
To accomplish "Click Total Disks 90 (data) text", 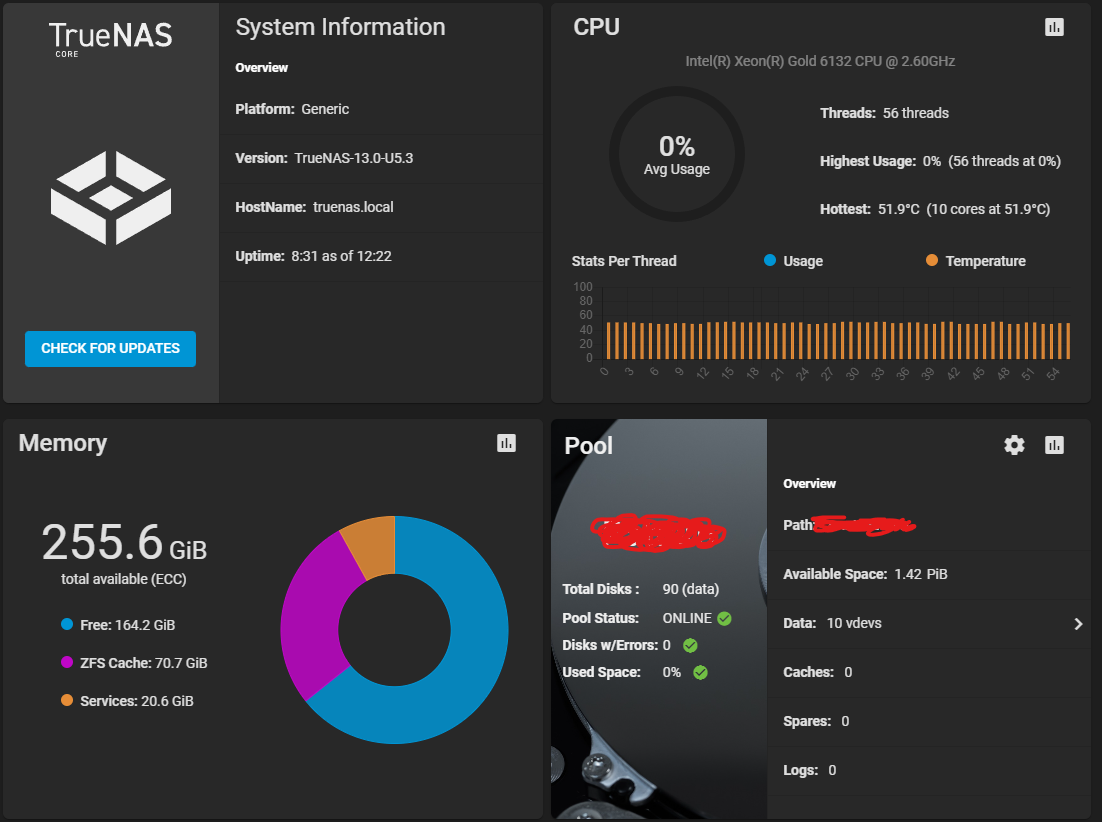I will click(640, 589).
